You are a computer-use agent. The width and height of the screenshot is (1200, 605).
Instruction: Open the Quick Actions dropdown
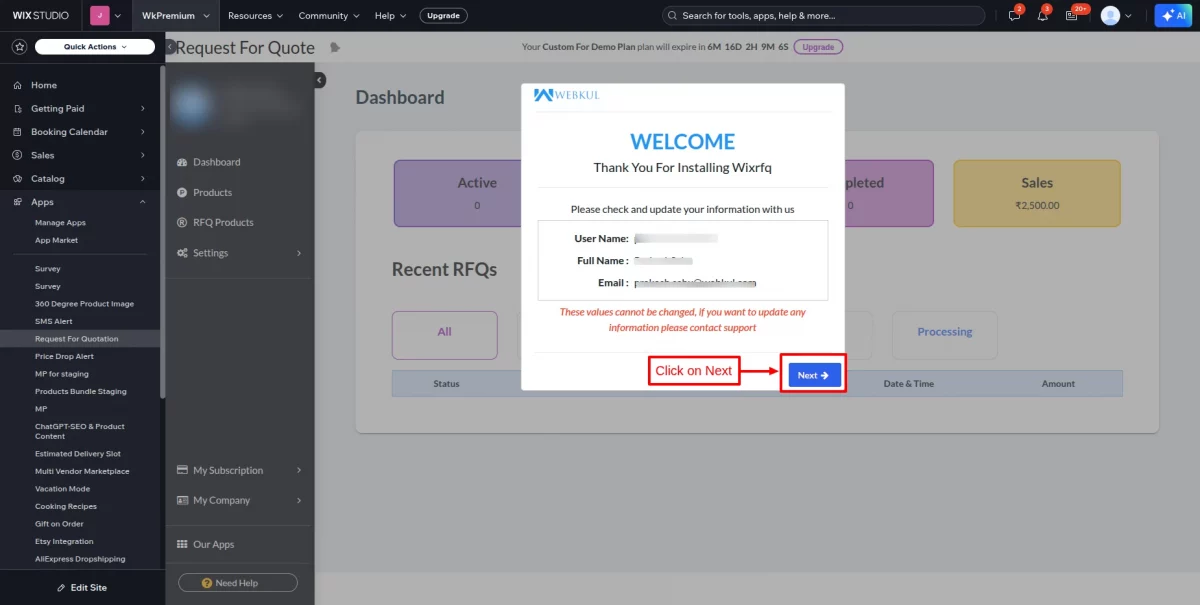[x=95, y=47]
